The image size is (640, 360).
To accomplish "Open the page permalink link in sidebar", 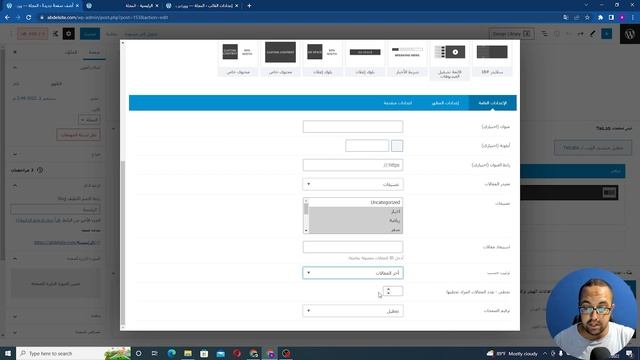I will pos(66,242).
